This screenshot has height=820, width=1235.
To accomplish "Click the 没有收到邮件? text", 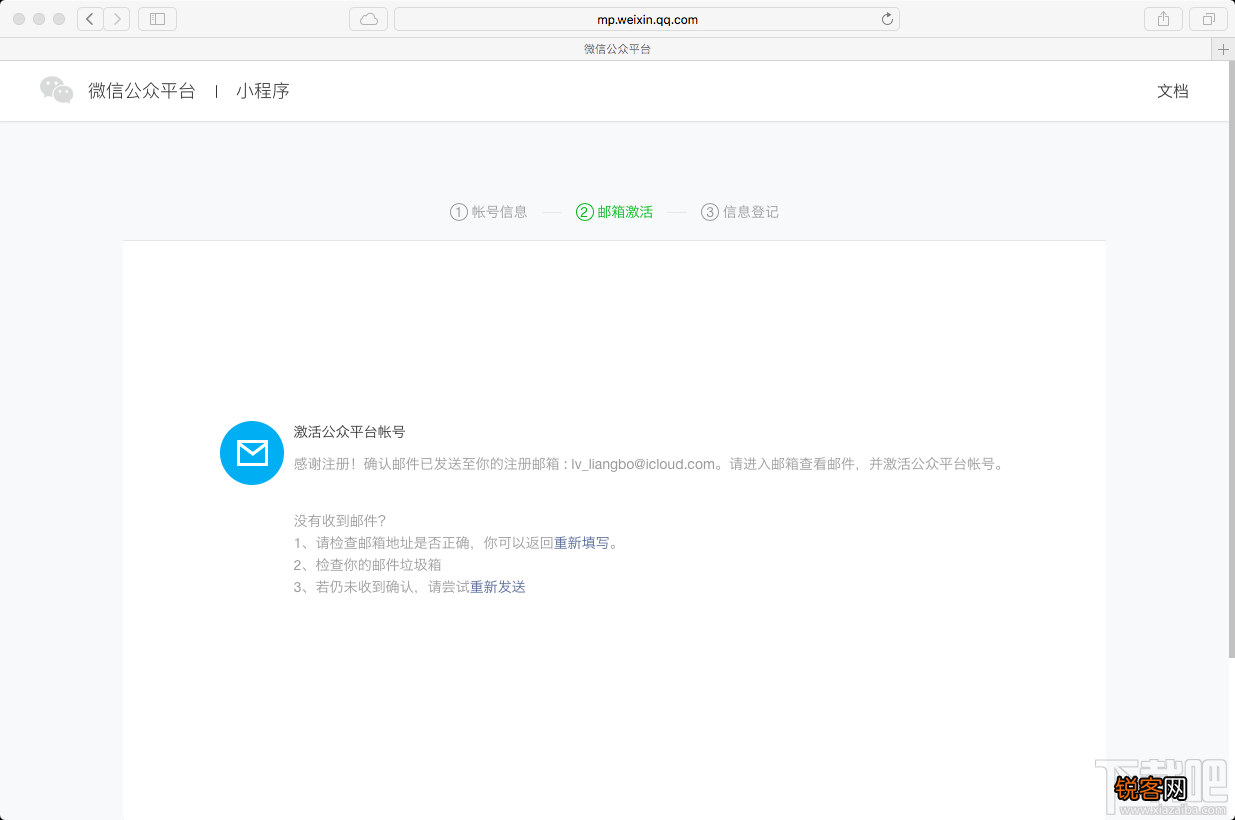I will tap(340, 521).
